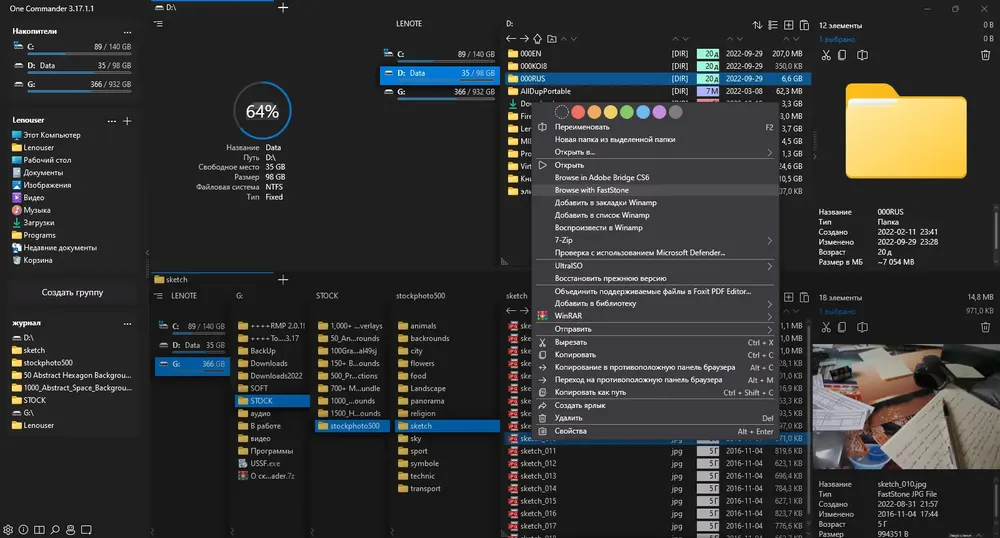1000x538 pixels.
Task: Go up one level with the up-arrow icon
Action: click(x=538, y=39)
